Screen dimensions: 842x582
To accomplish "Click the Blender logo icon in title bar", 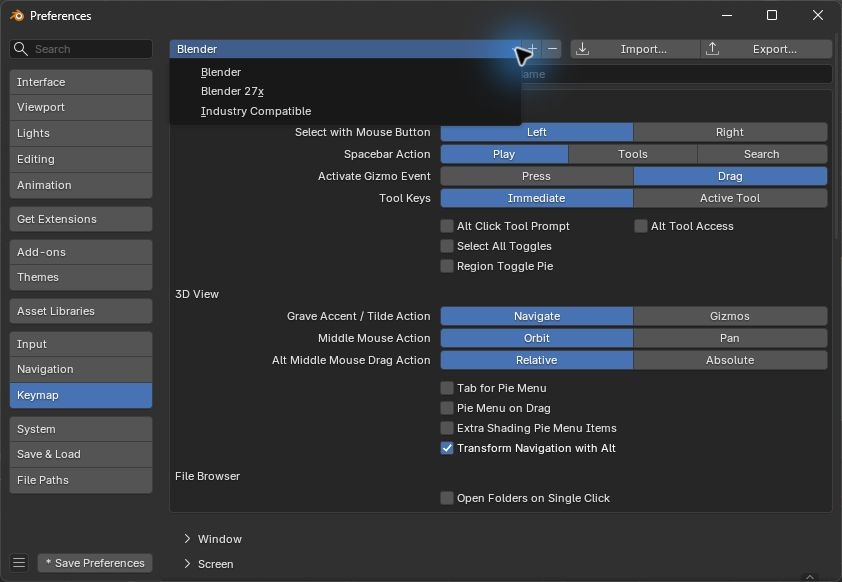I will 17,16.
